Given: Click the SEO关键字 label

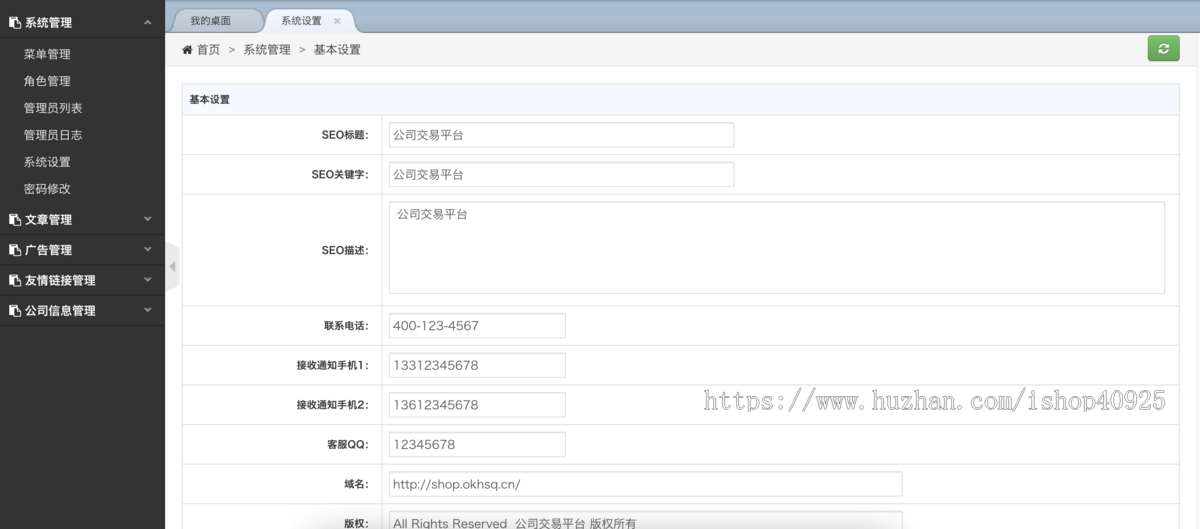Looking at the screenshot, I should point(340,174).
